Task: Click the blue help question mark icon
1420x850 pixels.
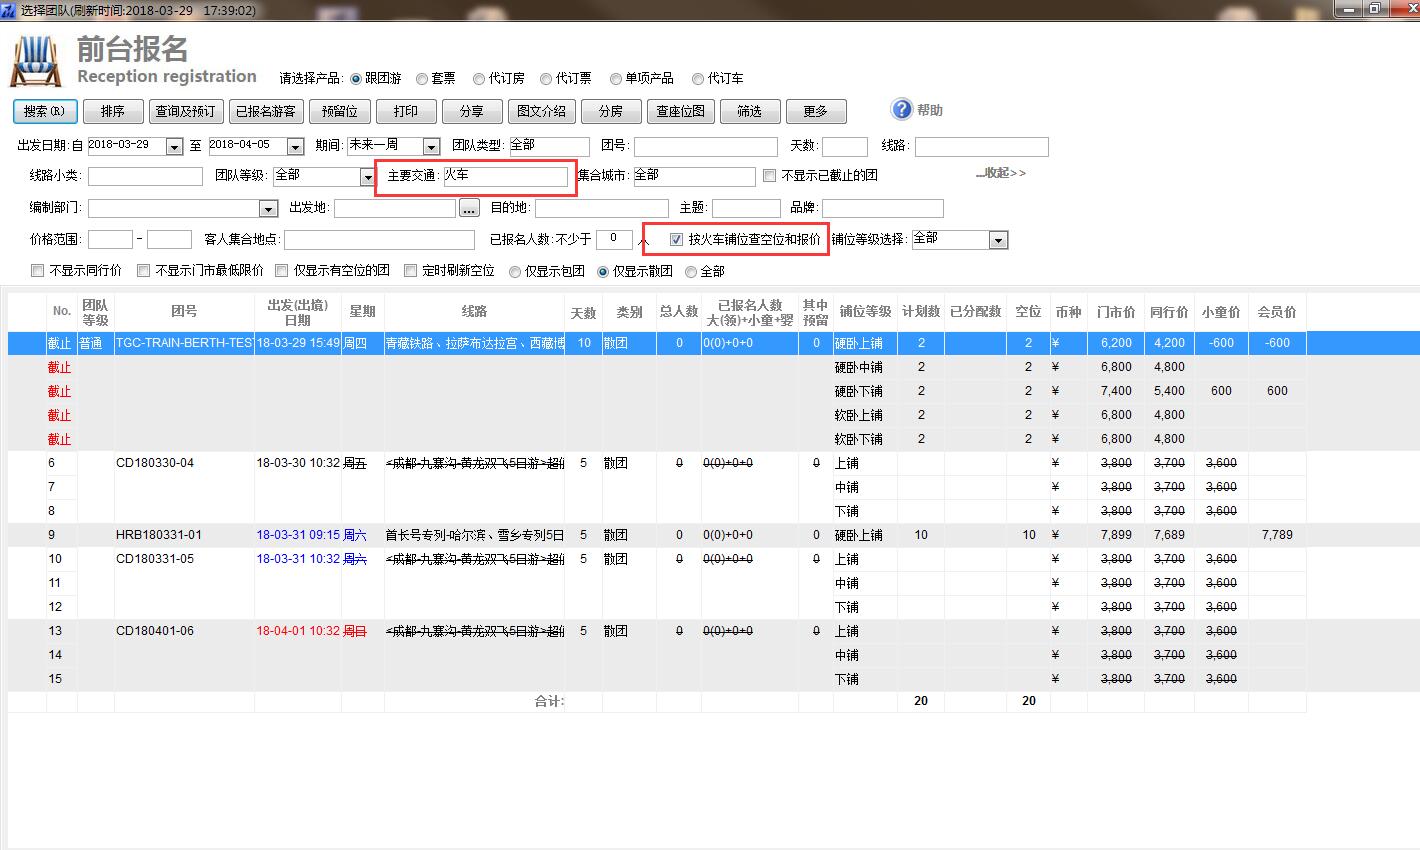Action: (x=902, y=109)
